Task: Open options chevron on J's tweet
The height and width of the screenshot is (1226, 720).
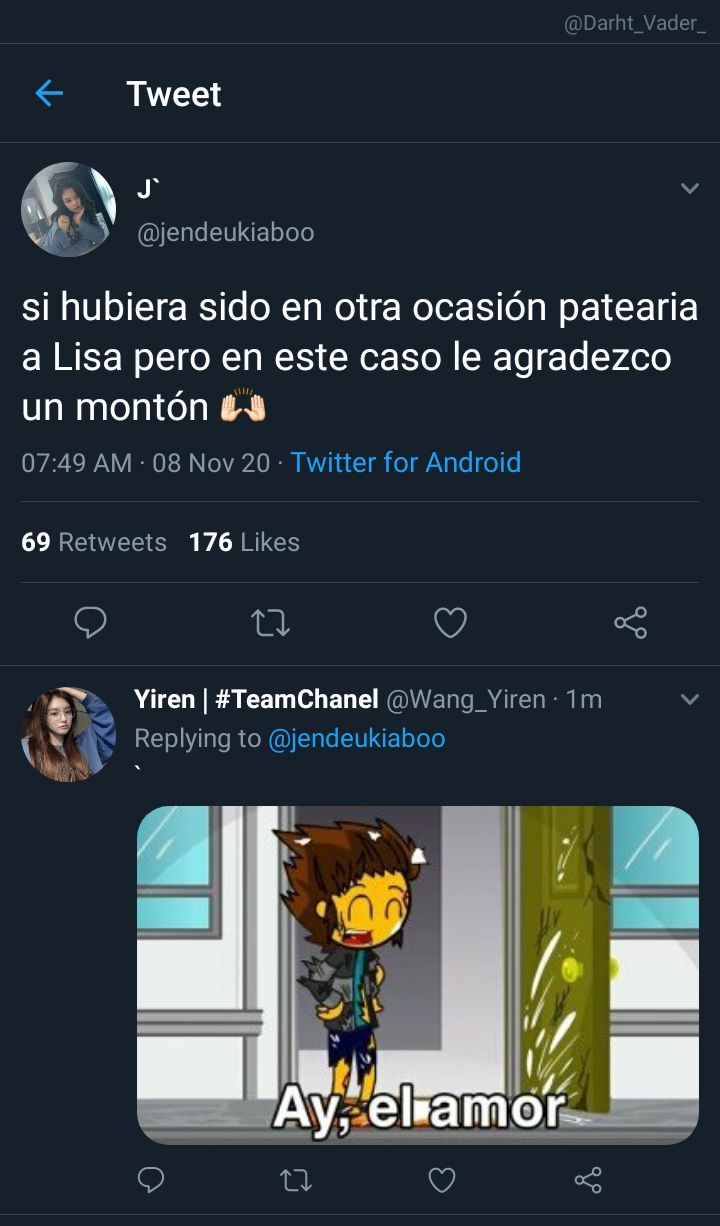Action: click(689, 188)
